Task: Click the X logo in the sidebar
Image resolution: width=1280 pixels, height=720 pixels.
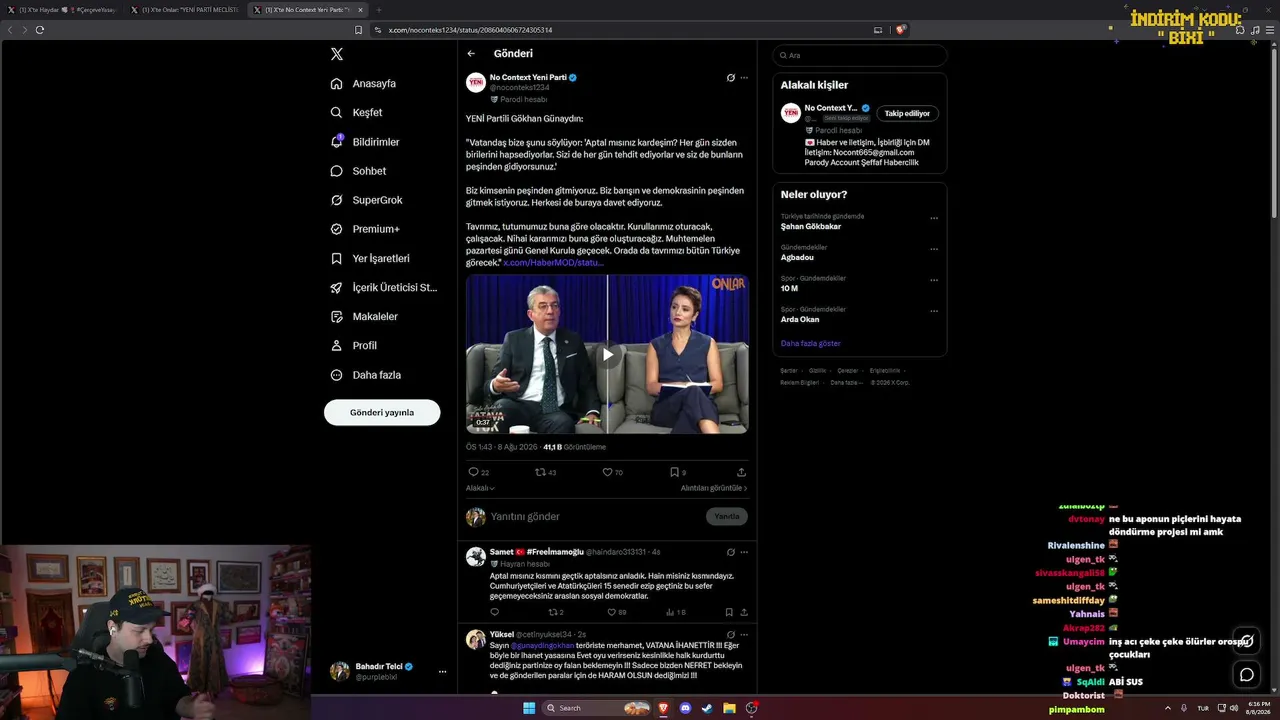Action: (x=337, y=54)
